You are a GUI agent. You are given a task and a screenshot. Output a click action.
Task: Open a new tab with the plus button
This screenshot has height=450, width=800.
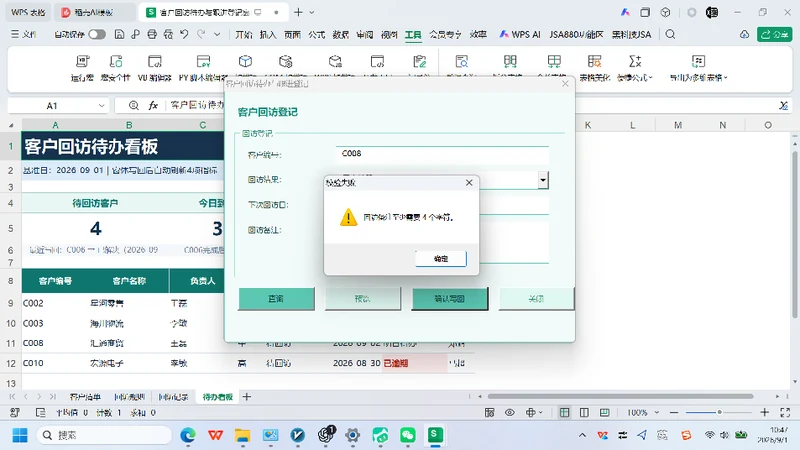coord(298,12)
